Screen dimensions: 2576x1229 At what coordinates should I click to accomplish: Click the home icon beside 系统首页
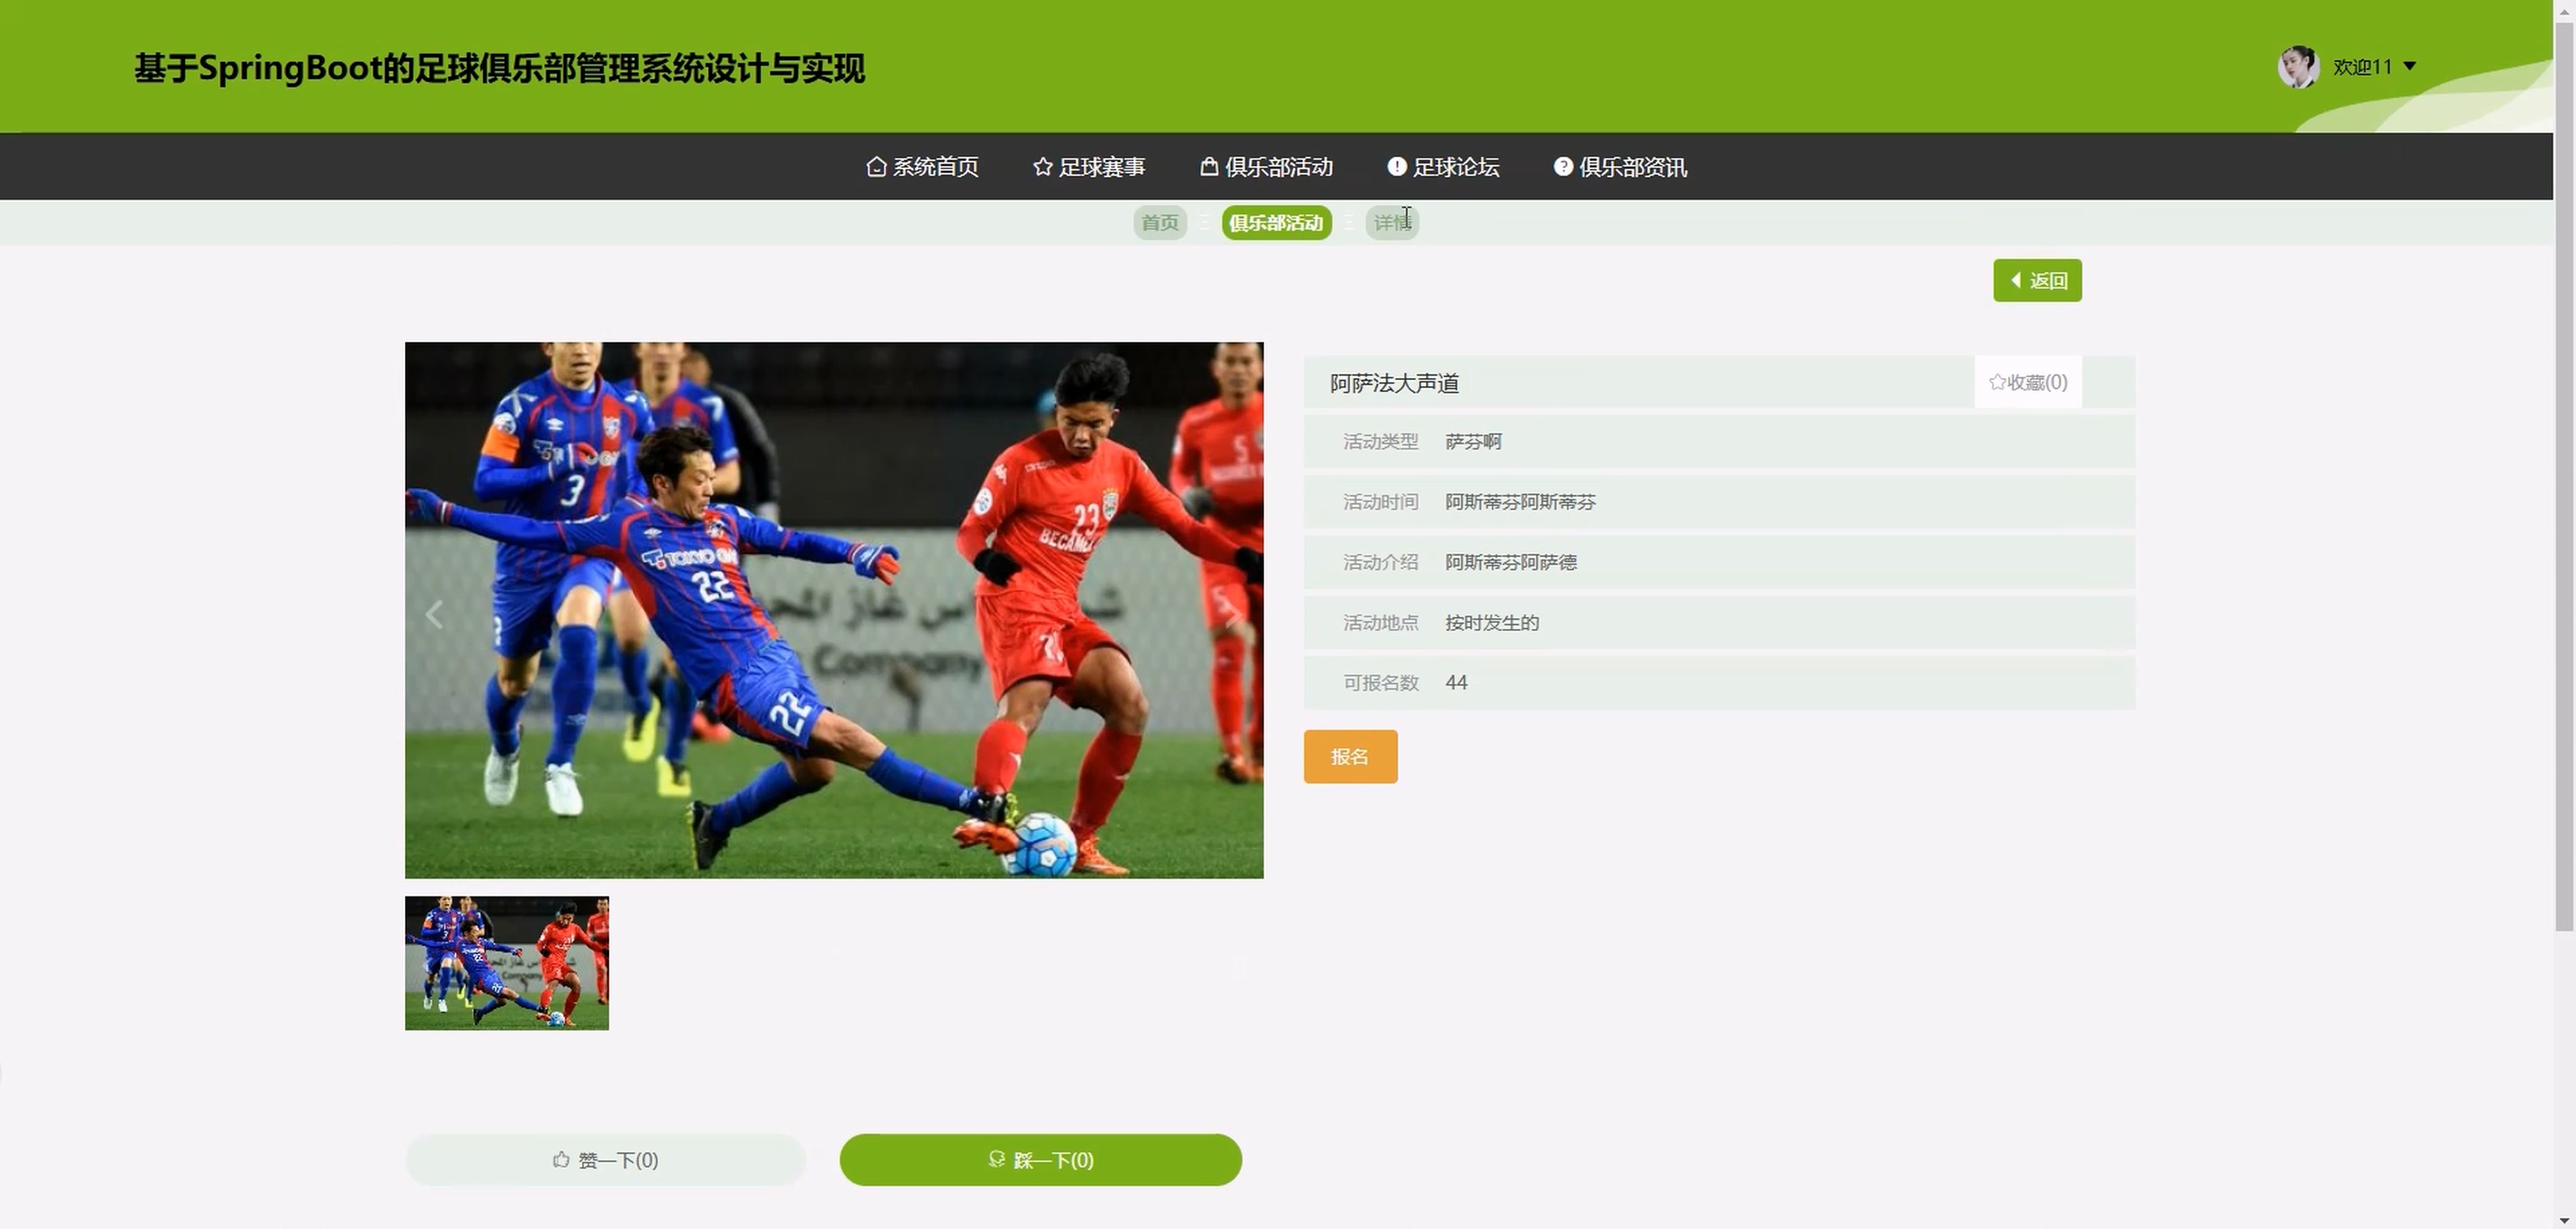point(876,167)
